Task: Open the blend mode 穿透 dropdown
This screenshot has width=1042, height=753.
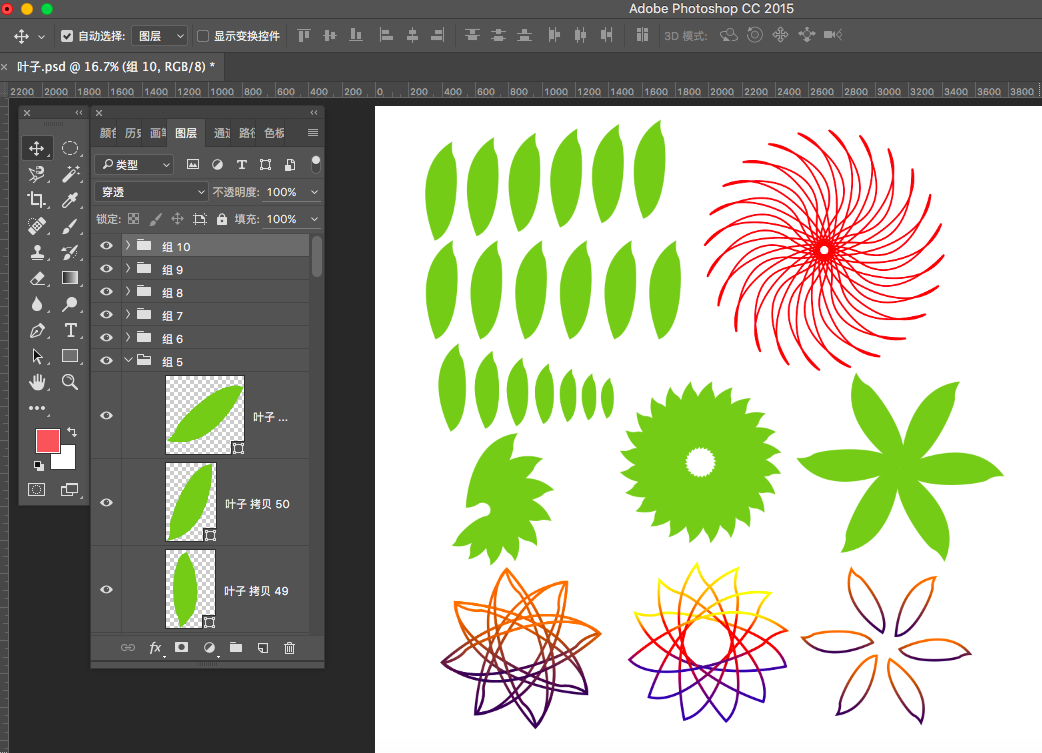Action: pos(151,192)
